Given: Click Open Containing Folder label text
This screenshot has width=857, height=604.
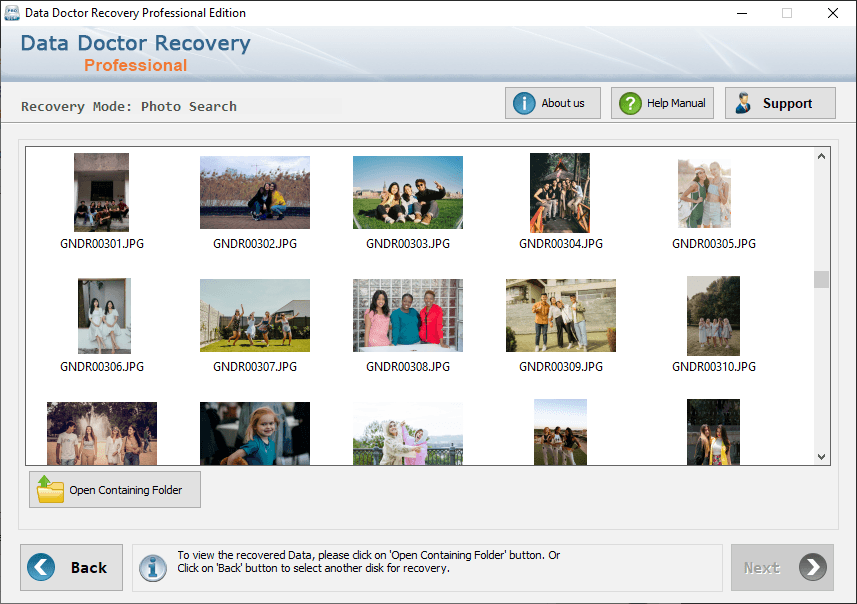Looking at the screenshot, I should coord(126,490).
